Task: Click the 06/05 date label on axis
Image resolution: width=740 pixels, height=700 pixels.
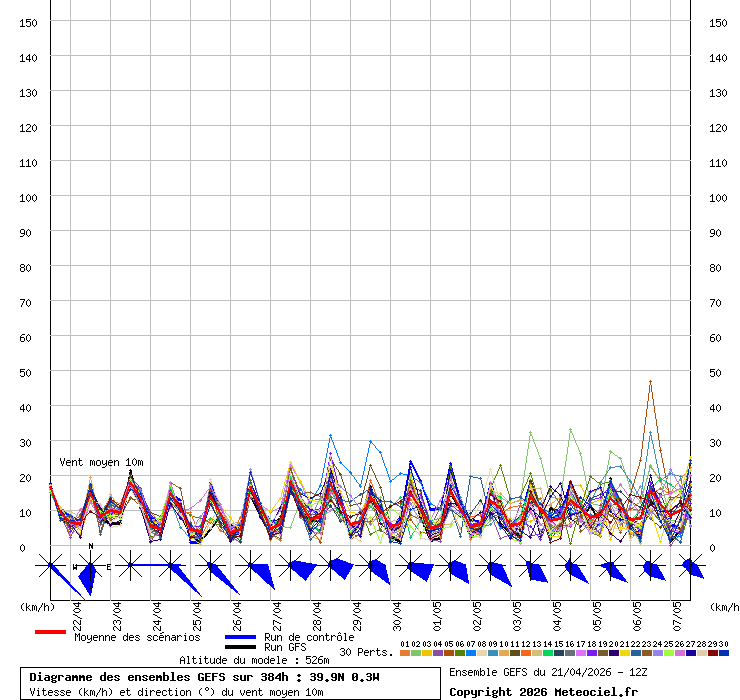Action: tap(637, 611)
